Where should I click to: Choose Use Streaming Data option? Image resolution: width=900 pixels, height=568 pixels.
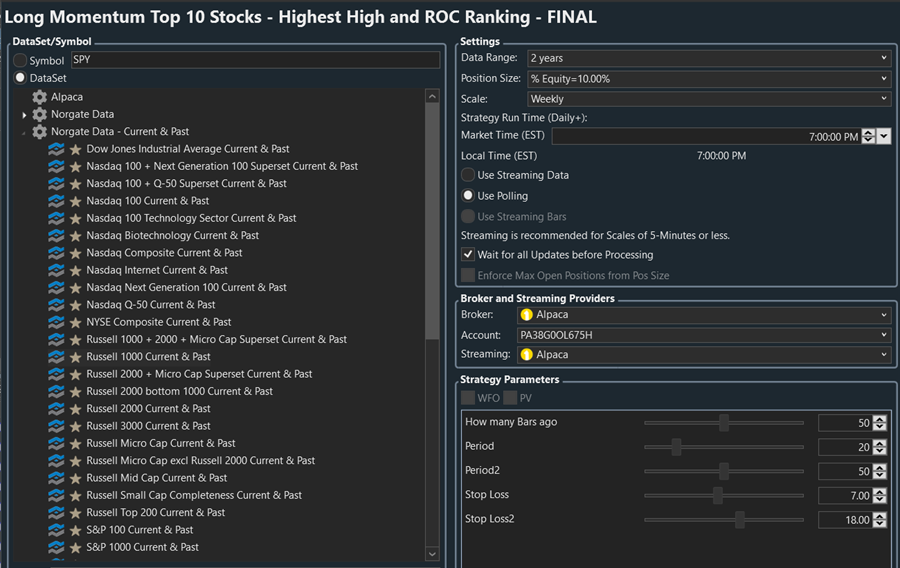click(468, 175)
